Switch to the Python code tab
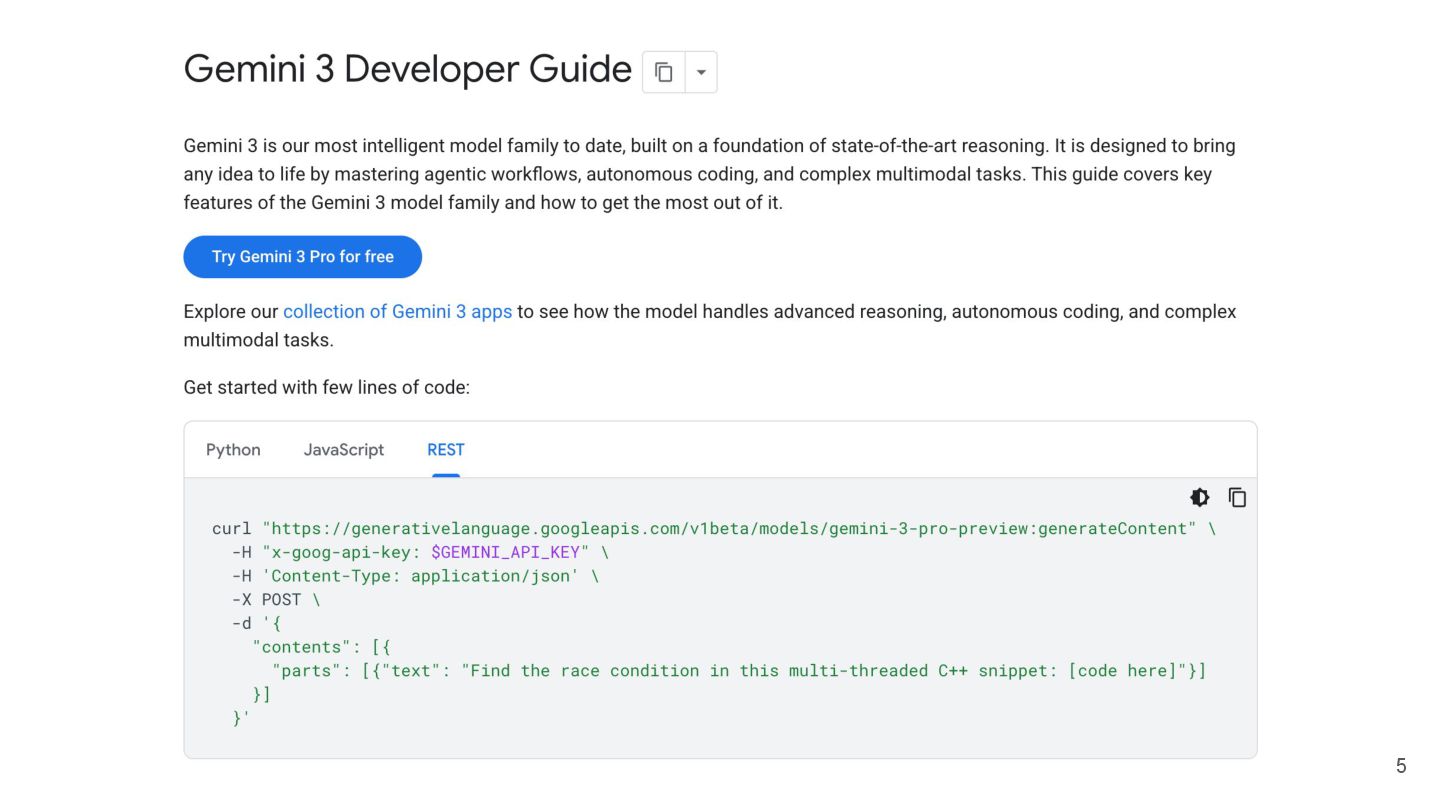Viewport: 1440px width, 810px height. 233,450
